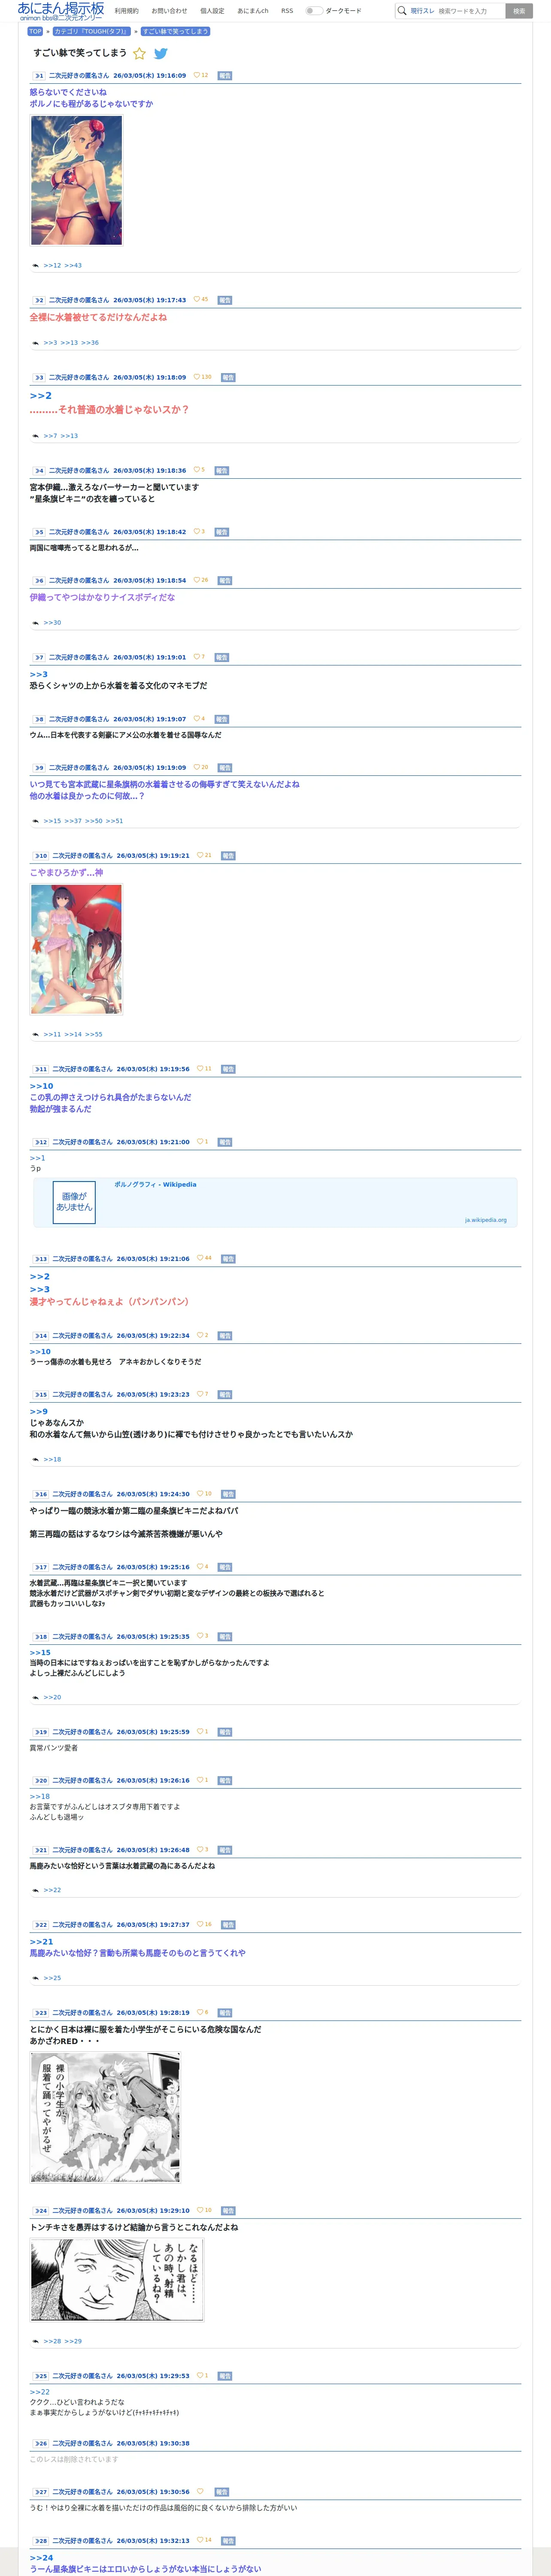551x2576 pixels.
Task: Like post 3 with heart icon
Action: (197, 377)
